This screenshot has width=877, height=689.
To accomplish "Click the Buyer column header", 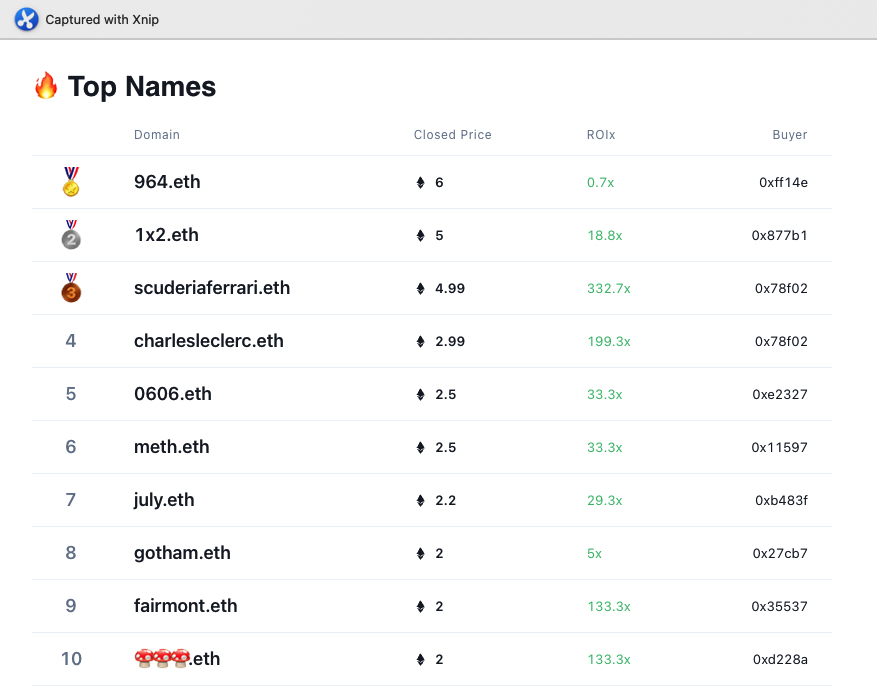I will tap(790, 135).
